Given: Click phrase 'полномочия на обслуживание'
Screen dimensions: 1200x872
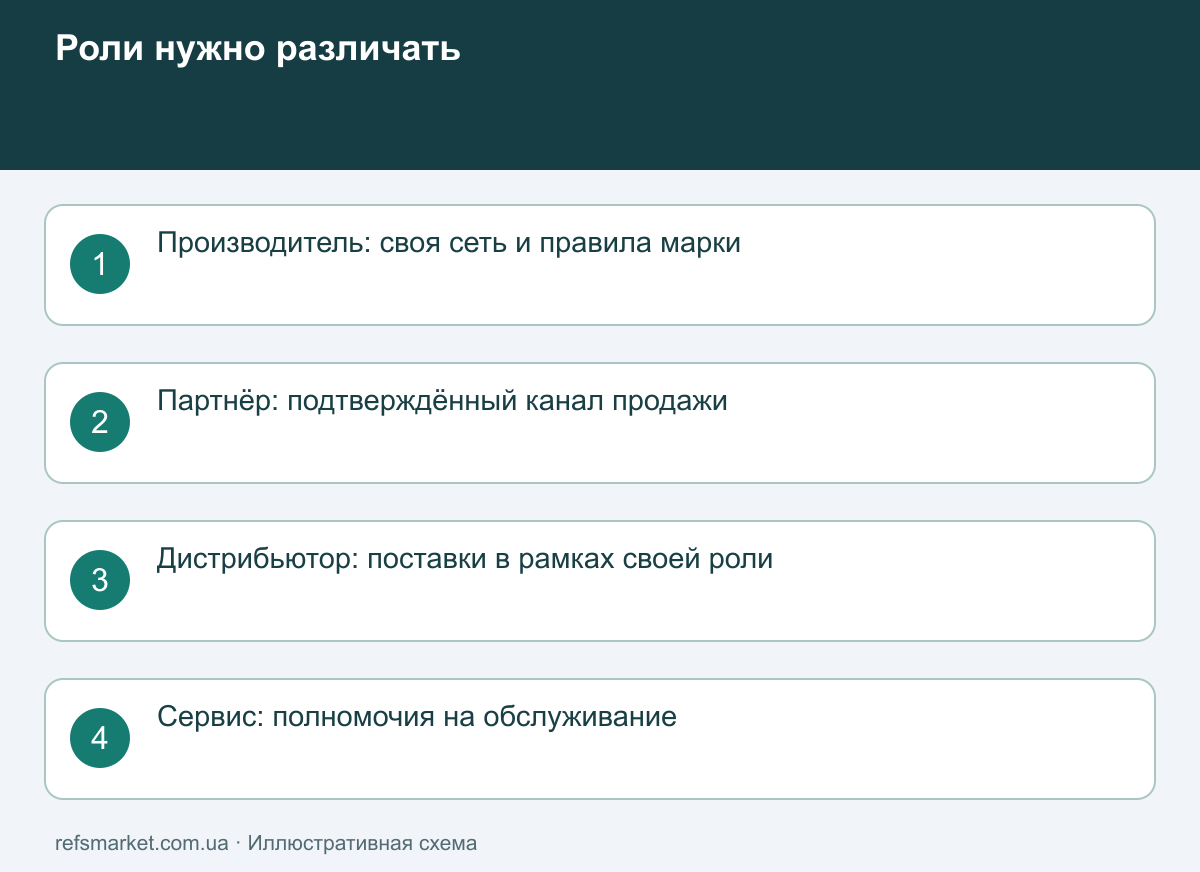Looking at the screenshot, I should (x=475, y=717).
